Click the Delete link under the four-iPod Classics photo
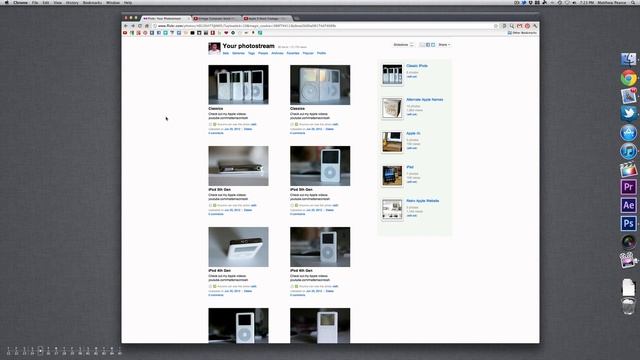This screenshot has height=360, width=640. coord(248,129)
